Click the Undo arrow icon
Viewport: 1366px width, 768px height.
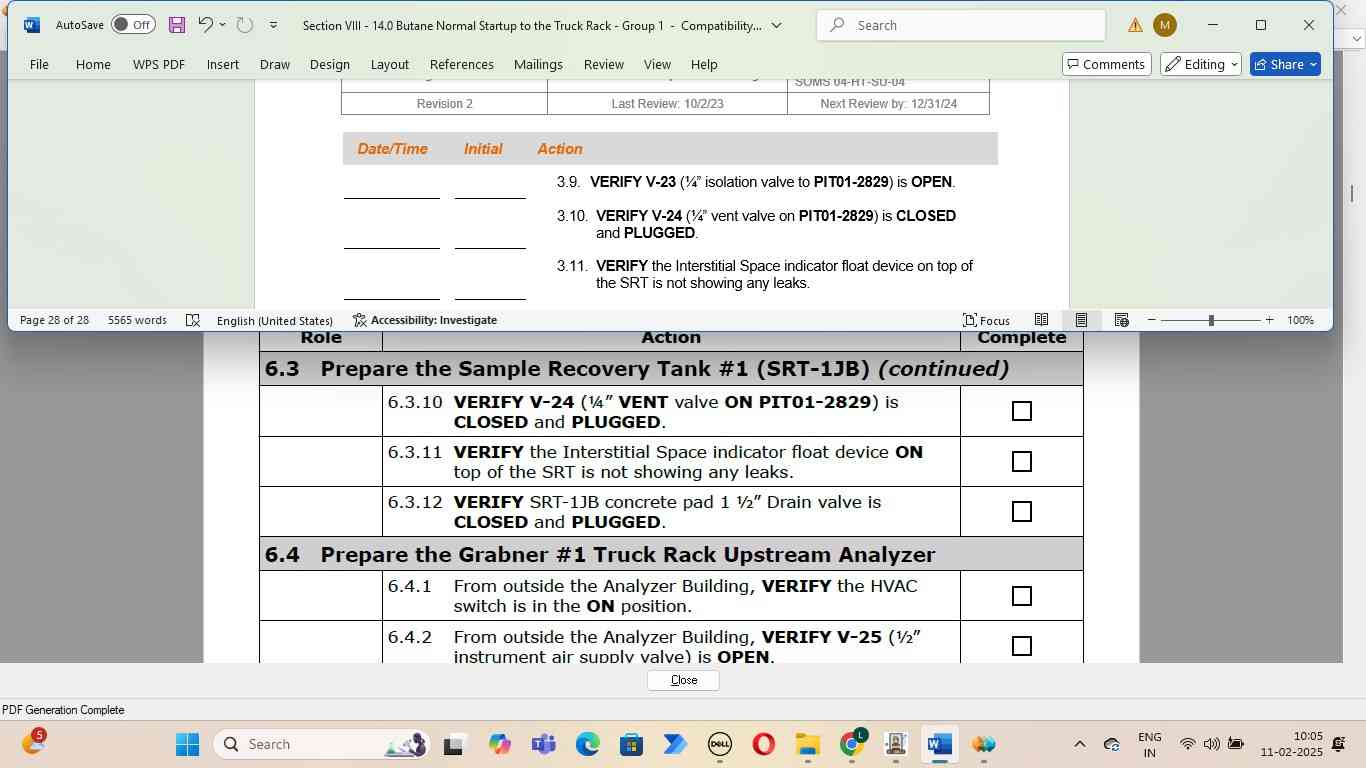coord(205,25)
